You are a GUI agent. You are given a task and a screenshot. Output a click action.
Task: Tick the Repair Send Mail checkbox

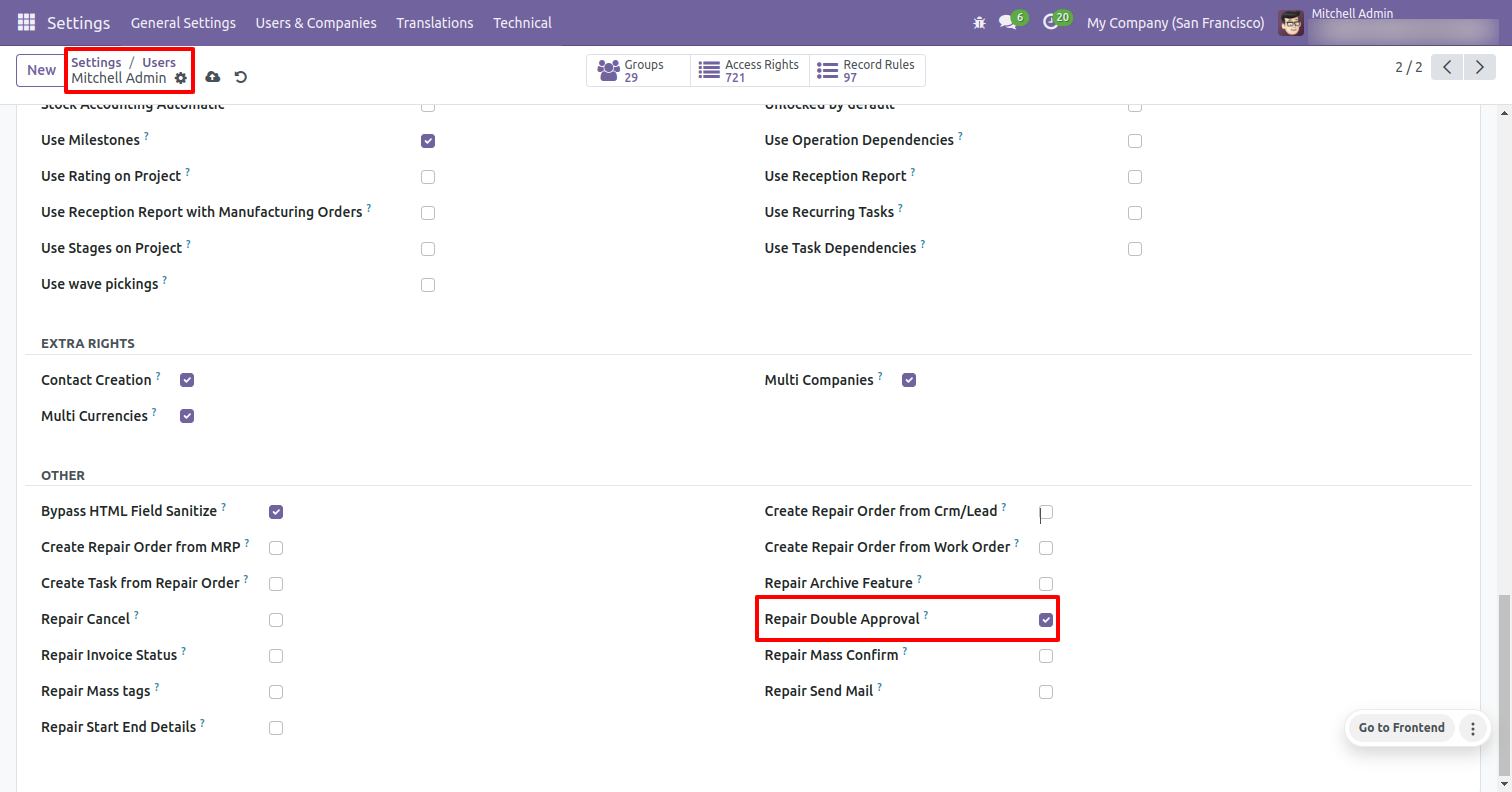pyautogui.click(x=1046, y=692)
